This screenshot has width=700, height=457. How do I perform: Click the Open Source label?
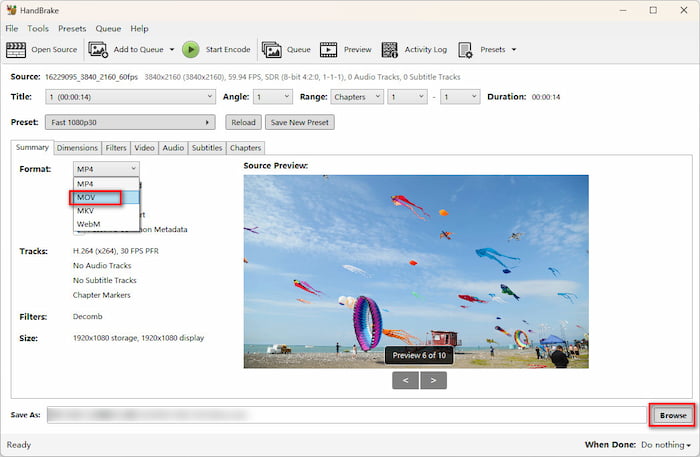click(x=54, y=50)
